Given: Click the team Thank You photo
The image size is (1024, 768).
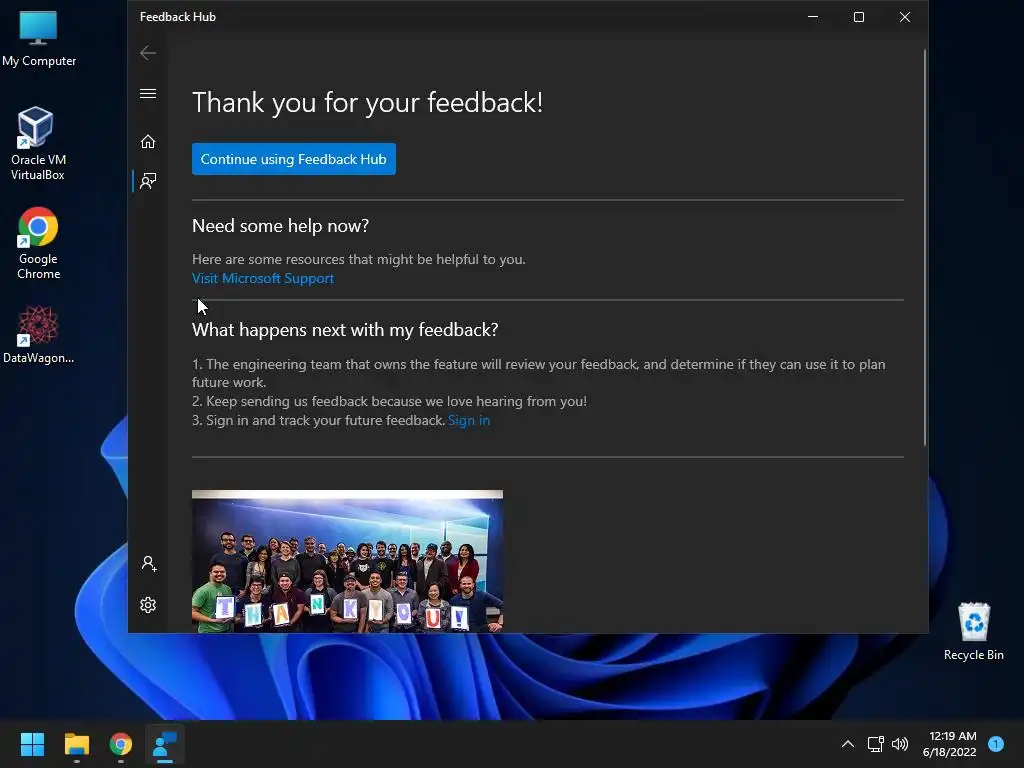Looking at the screenshot, I should click(347, 561).
